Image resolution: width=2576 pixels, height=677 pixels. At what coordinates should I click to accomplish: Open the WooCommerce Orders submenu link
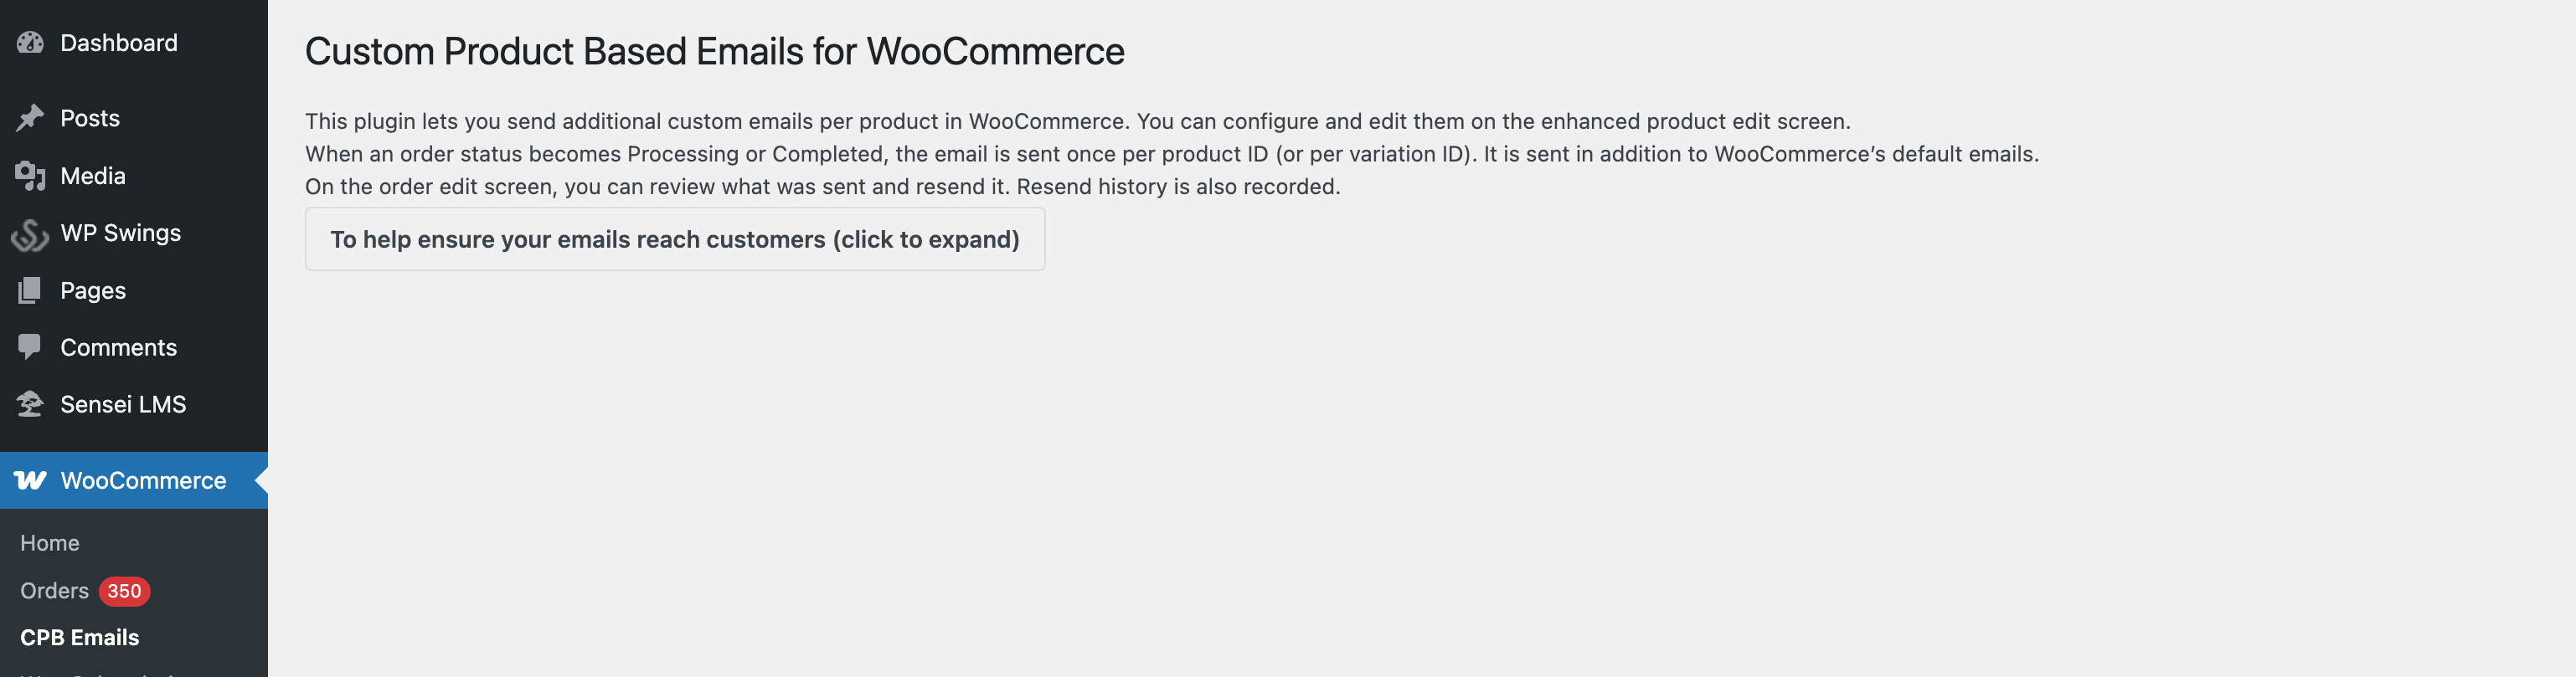click(x=54, y=591)
